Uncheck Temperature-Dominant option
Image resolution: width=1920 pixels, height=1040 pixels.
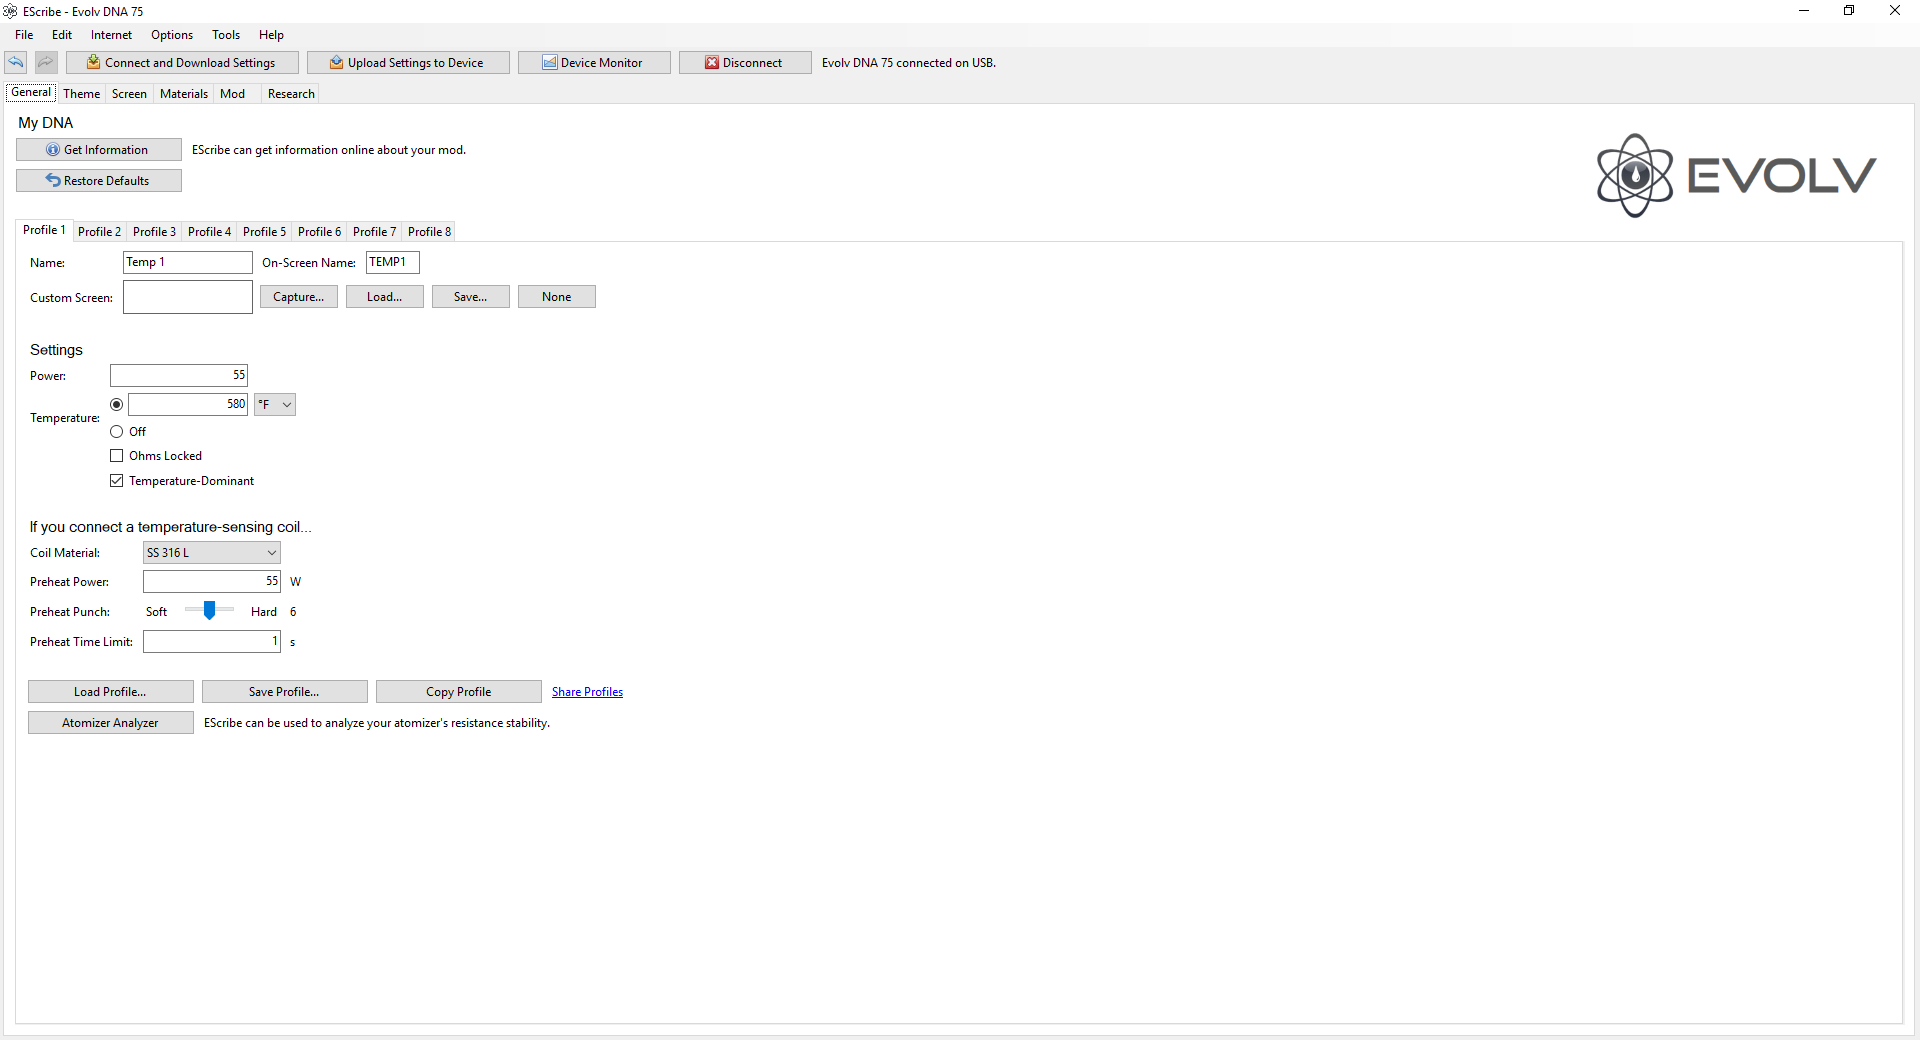tap(117, 481)
